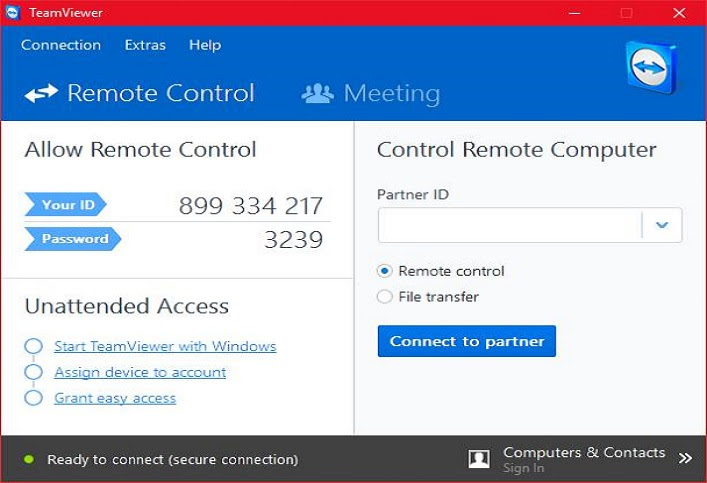
Task: Click the Sign In text
Action: pos(523,468)
